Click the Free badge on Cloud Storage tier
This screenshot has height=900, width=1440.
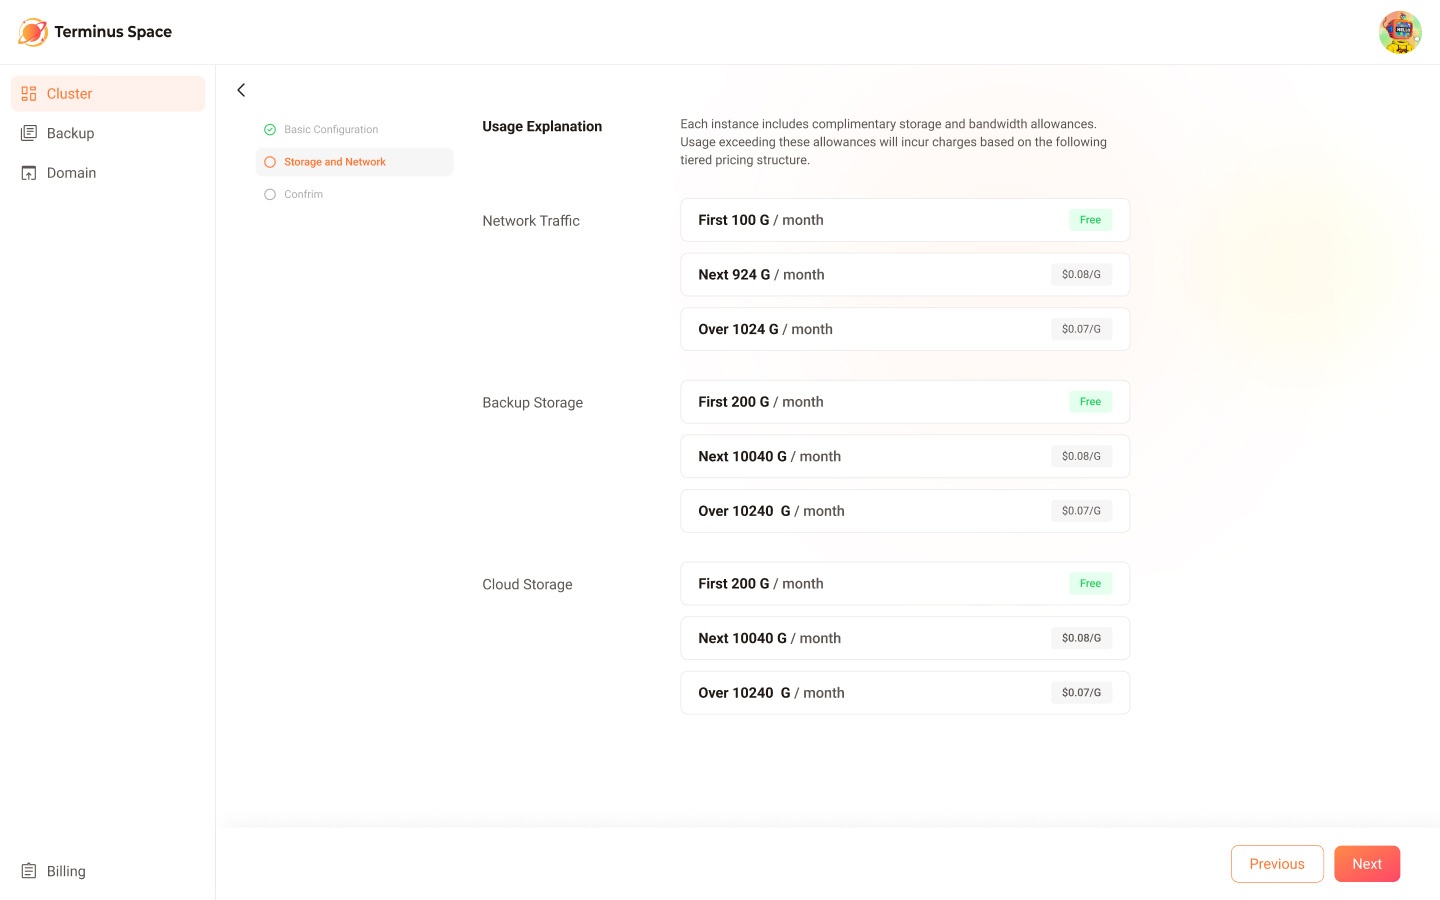tap(1090, 583)
